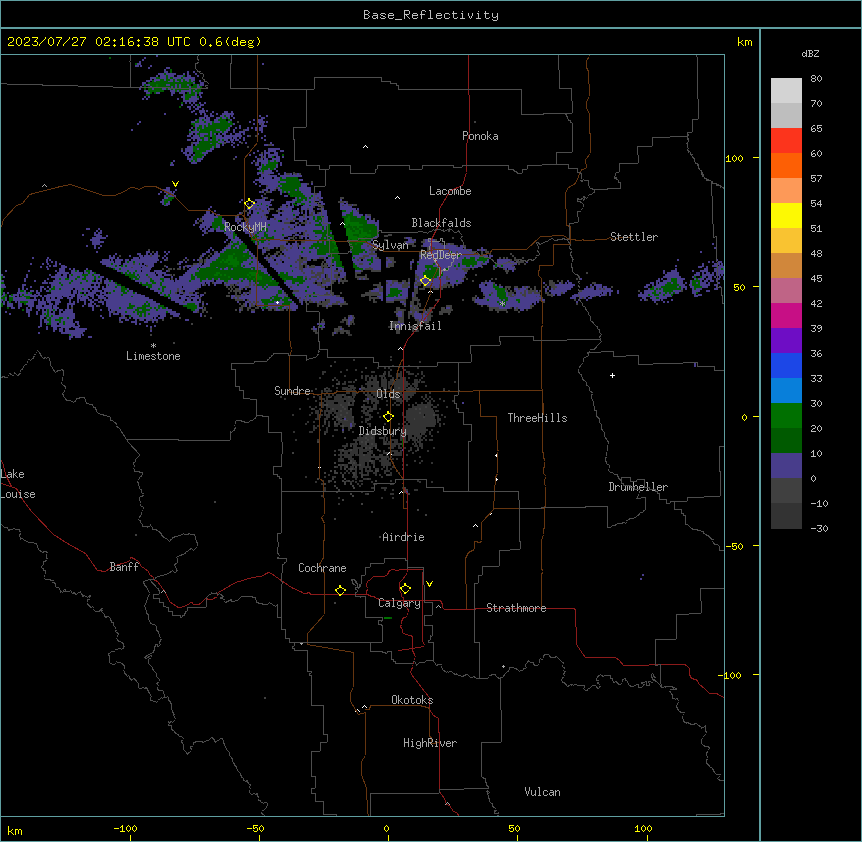Click the Lacombe town label
Viewport: 862px width, 842px height.
pyautogui.click(x=450, y=191)
